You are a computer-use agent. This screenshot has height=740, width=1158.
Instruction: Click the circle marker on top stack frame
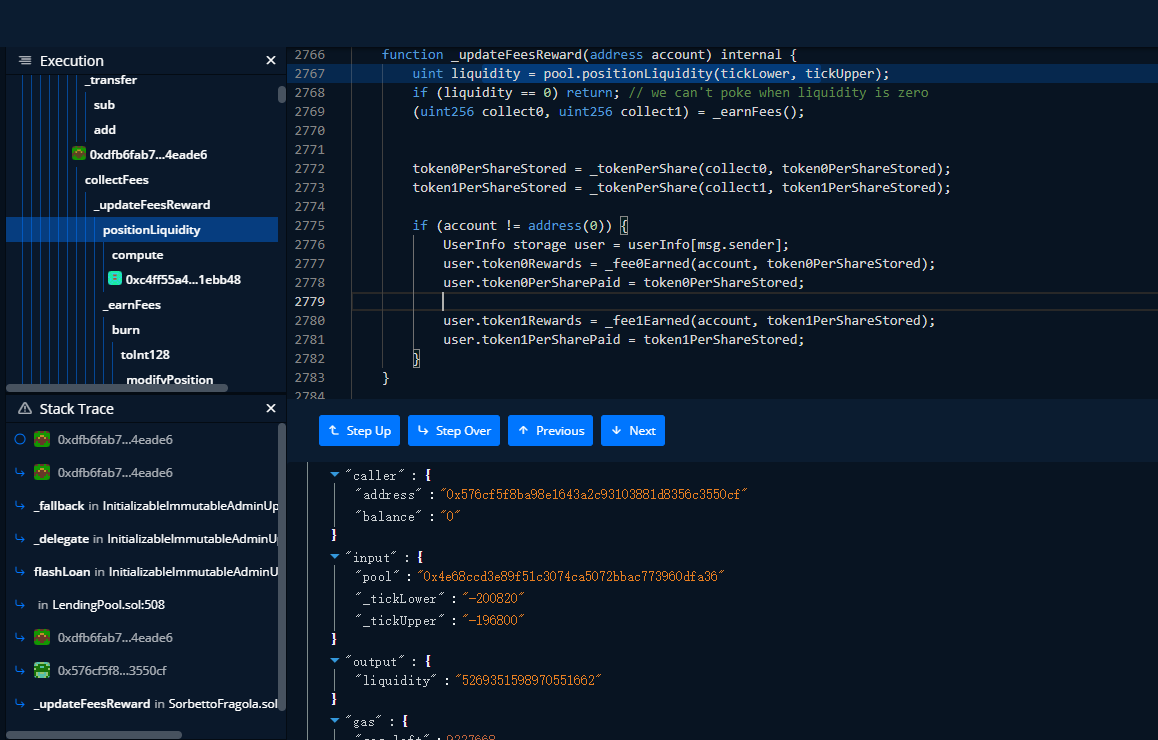pos(20,439)
